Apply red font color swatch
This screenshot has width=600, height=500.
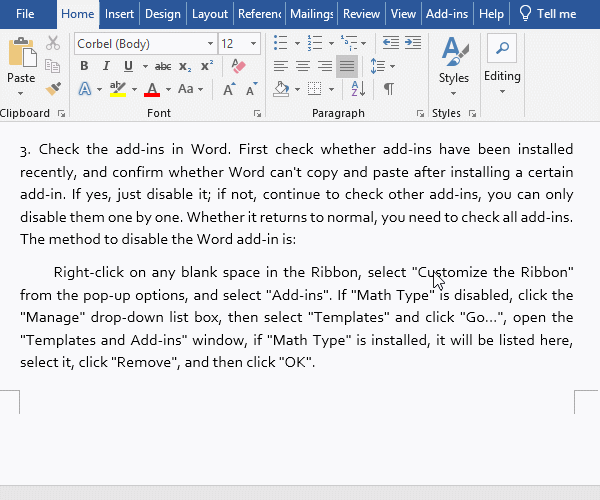(152, 90)
